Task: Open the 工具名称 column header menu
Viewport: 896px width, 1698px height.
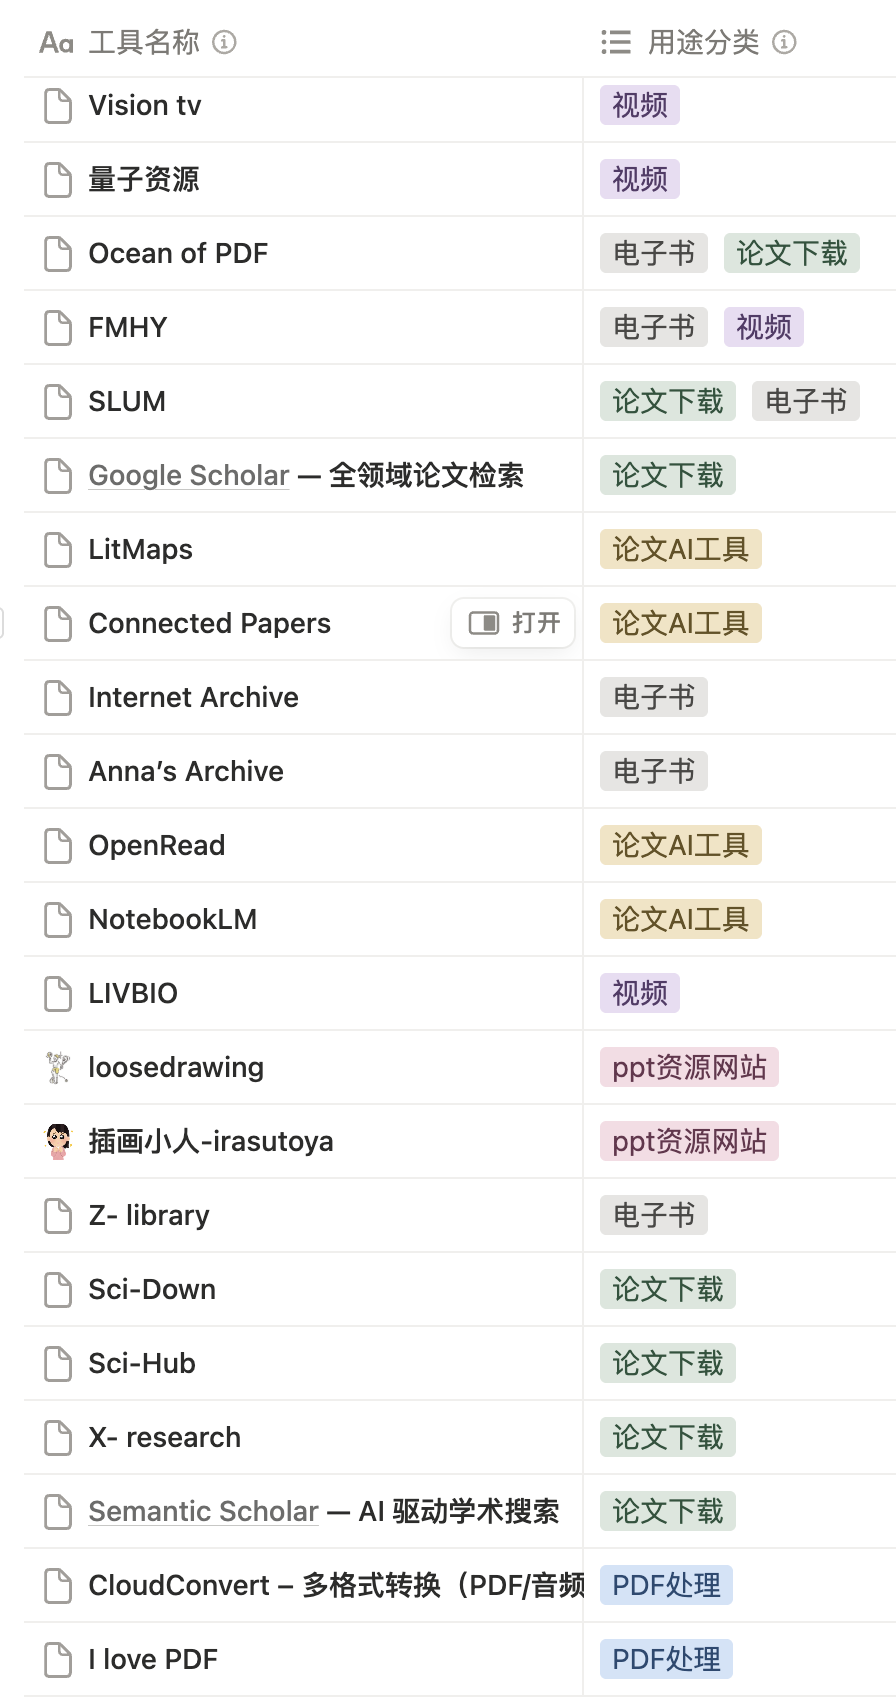Action: (x=144, y=42)
